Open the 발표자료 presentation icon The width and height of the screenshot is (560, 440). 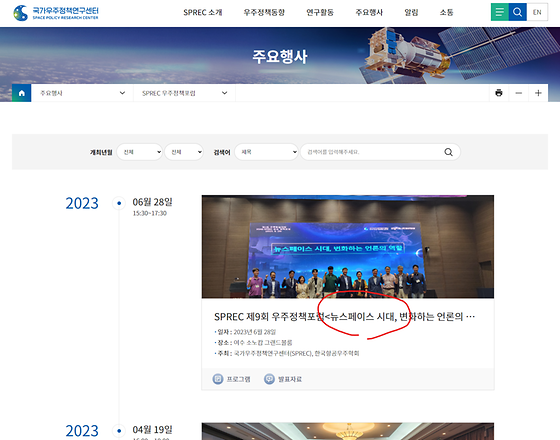point(269,379)
